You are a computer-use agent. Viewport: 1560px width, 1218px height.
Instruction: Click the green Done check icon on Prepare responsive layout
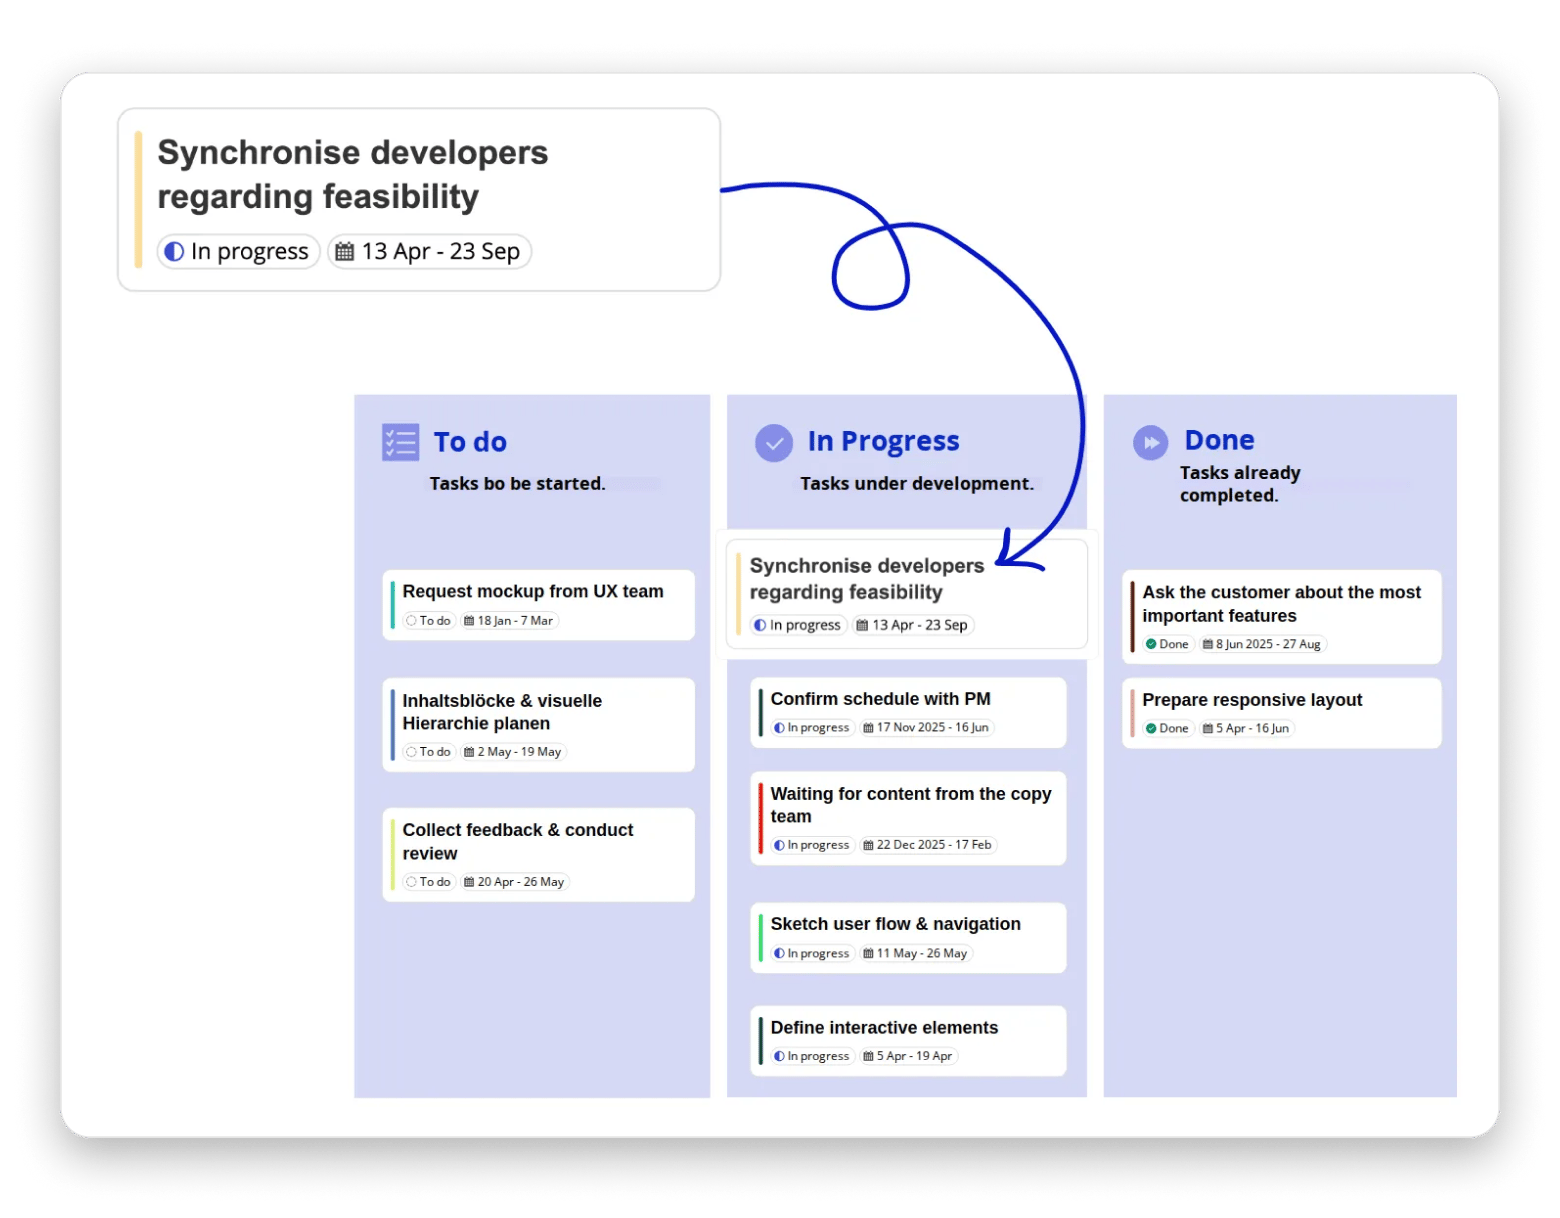coord(1151,729)
